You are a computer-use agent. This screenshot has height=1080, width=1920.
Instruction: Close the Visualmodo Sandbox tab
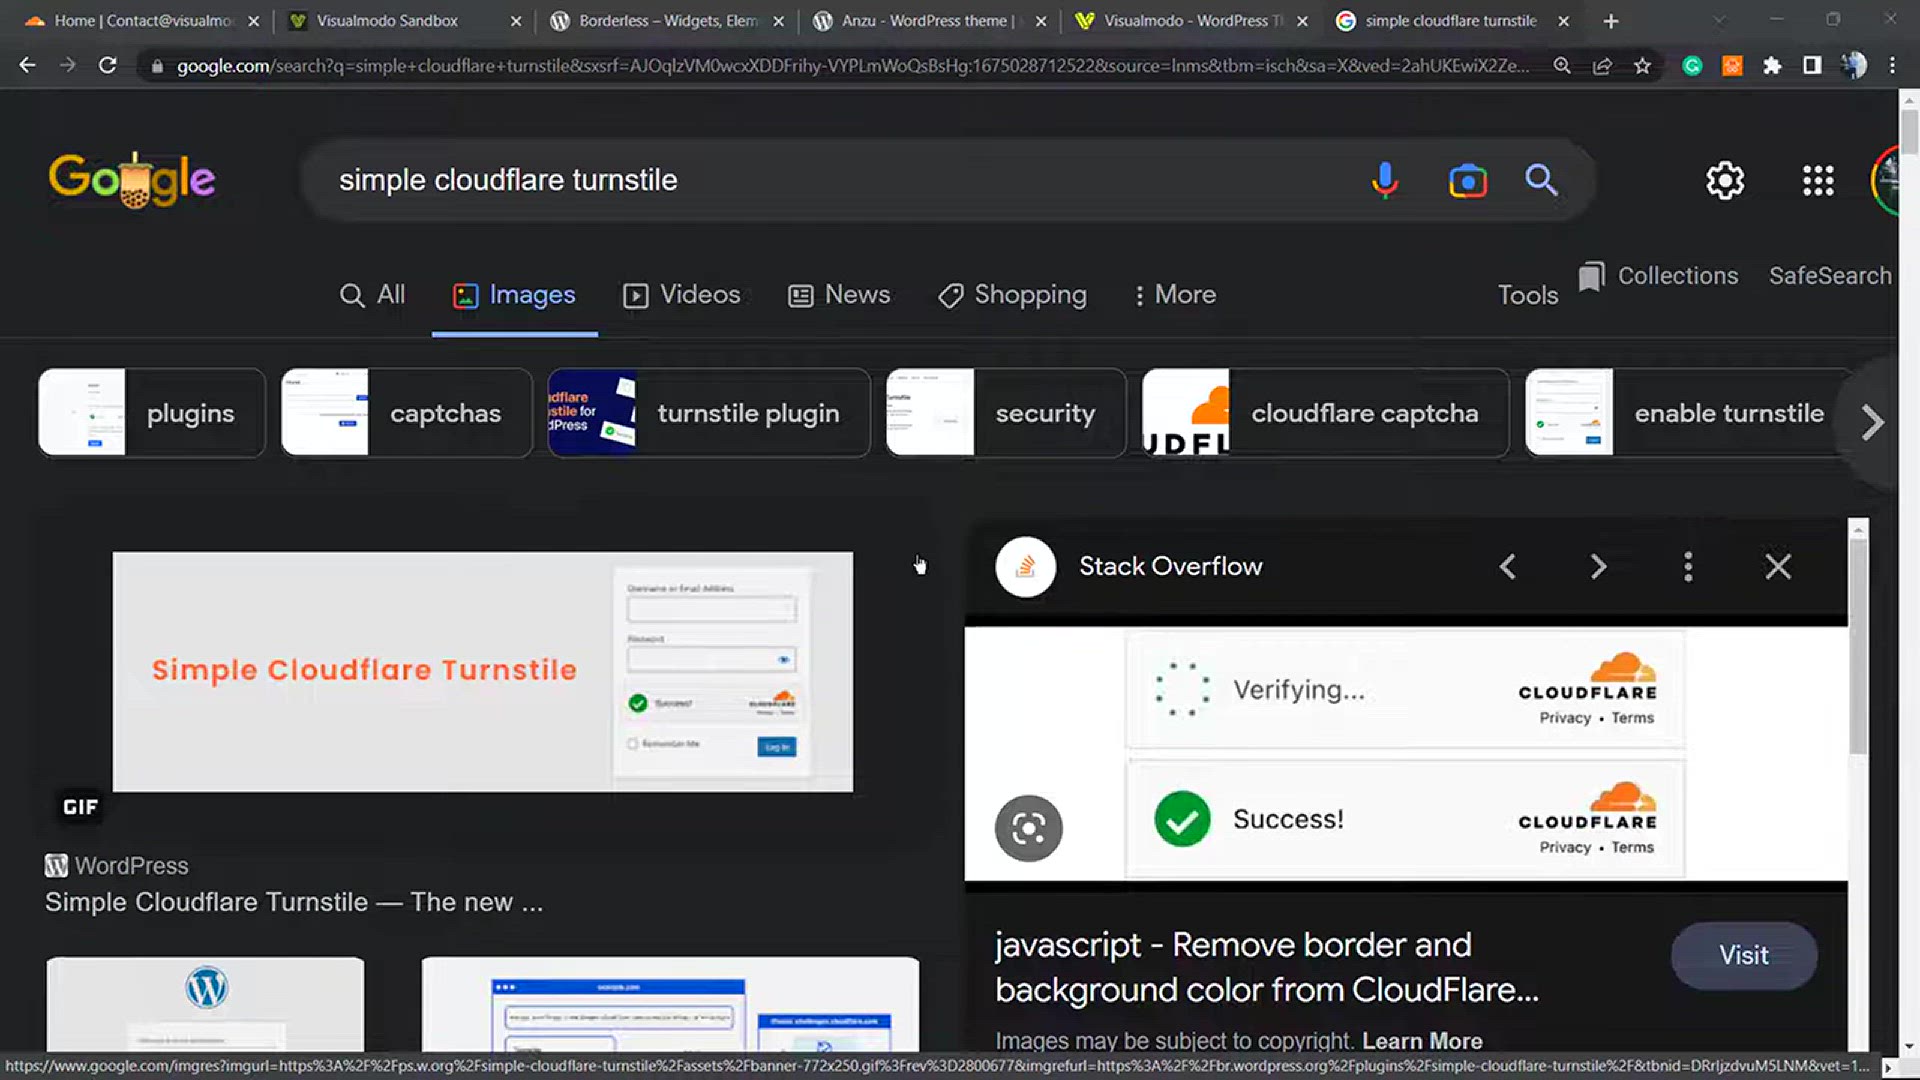point(515,21)
